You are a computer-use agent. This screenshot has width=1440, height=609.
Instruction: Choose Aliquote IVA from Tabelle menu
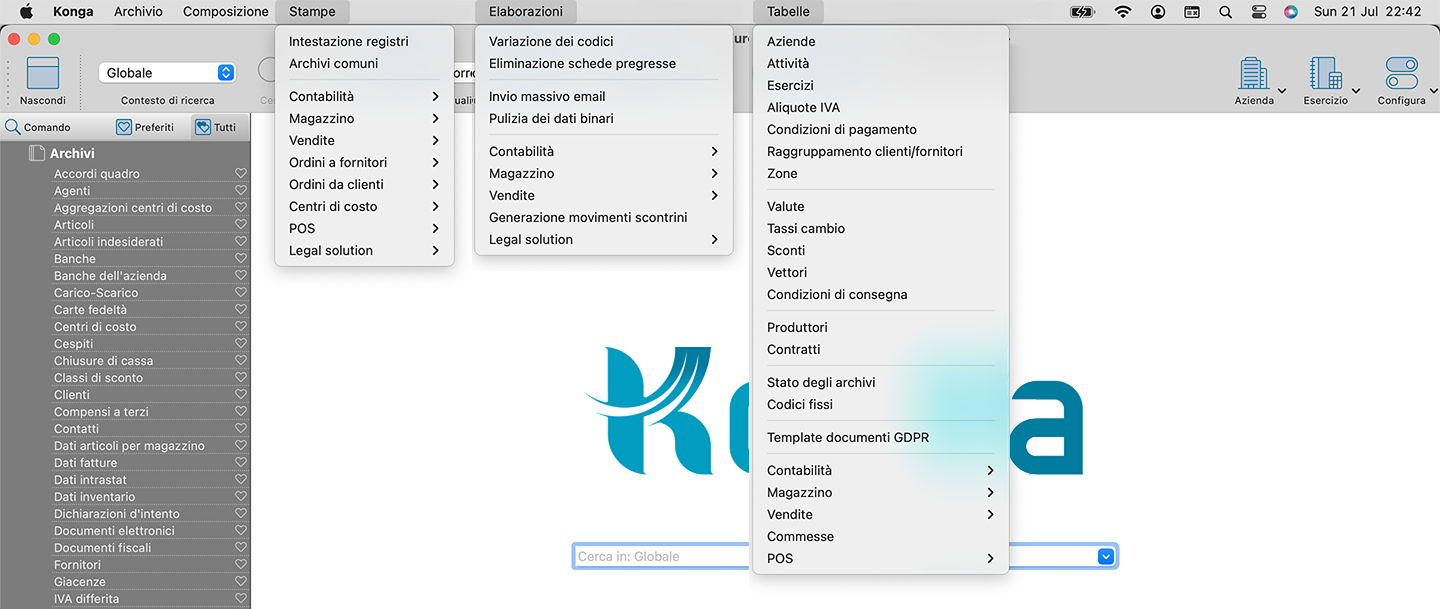click(803, 107)
